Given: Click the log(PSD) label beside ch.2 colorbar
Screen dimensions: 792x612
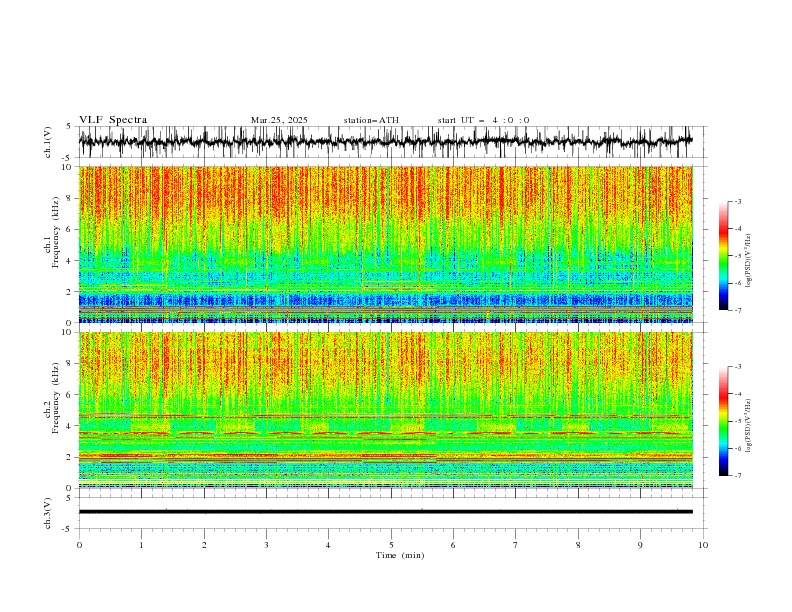Looking at the screenshot, I should 749,425.
